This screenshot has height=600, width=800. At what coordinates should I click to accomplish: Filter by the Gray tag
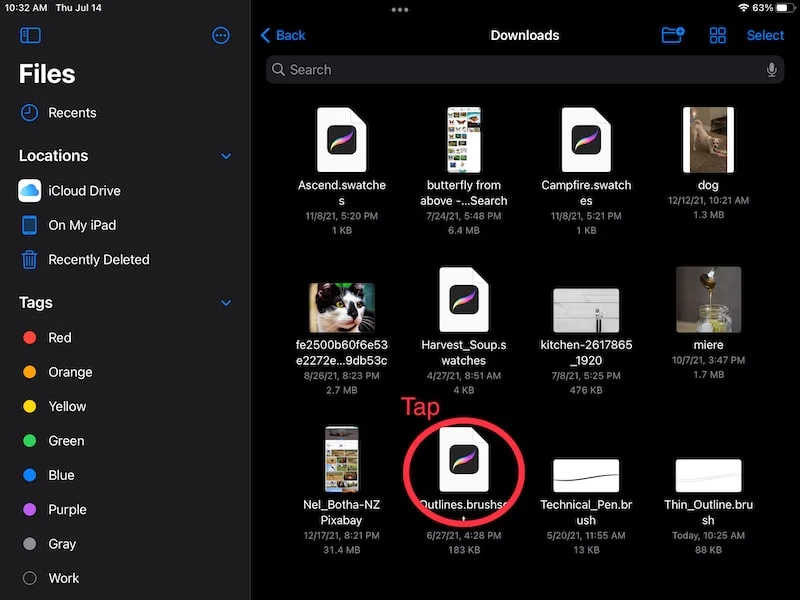point(49,544)
